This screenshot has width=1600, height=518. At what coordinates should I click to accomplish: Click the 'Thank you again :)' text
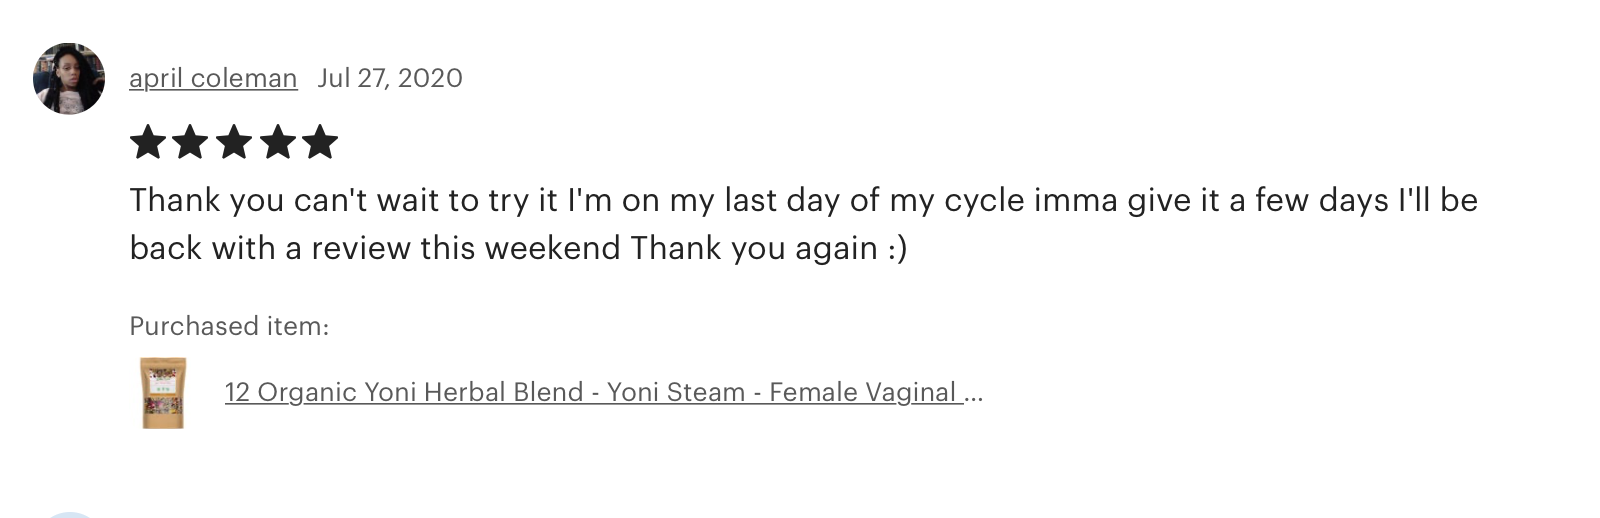pyautogui.click(x=768, y=248)
